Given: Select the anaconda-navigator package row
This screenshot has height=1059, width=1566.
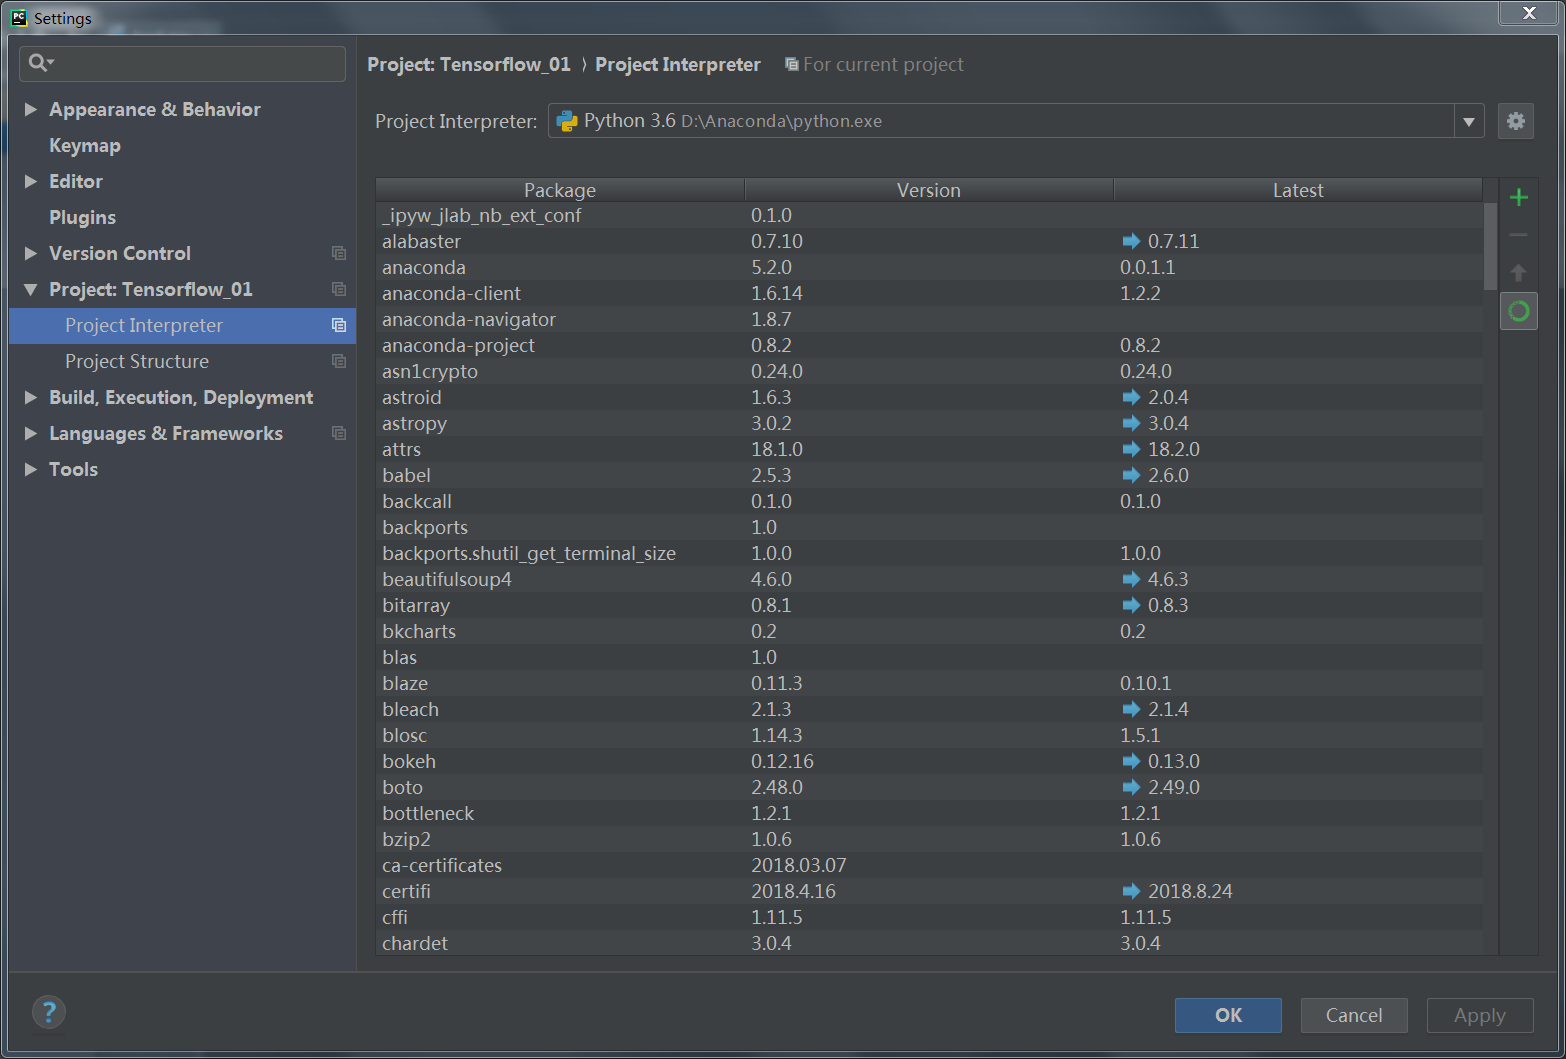Looking at the screenshot, I should coord(929,319).
